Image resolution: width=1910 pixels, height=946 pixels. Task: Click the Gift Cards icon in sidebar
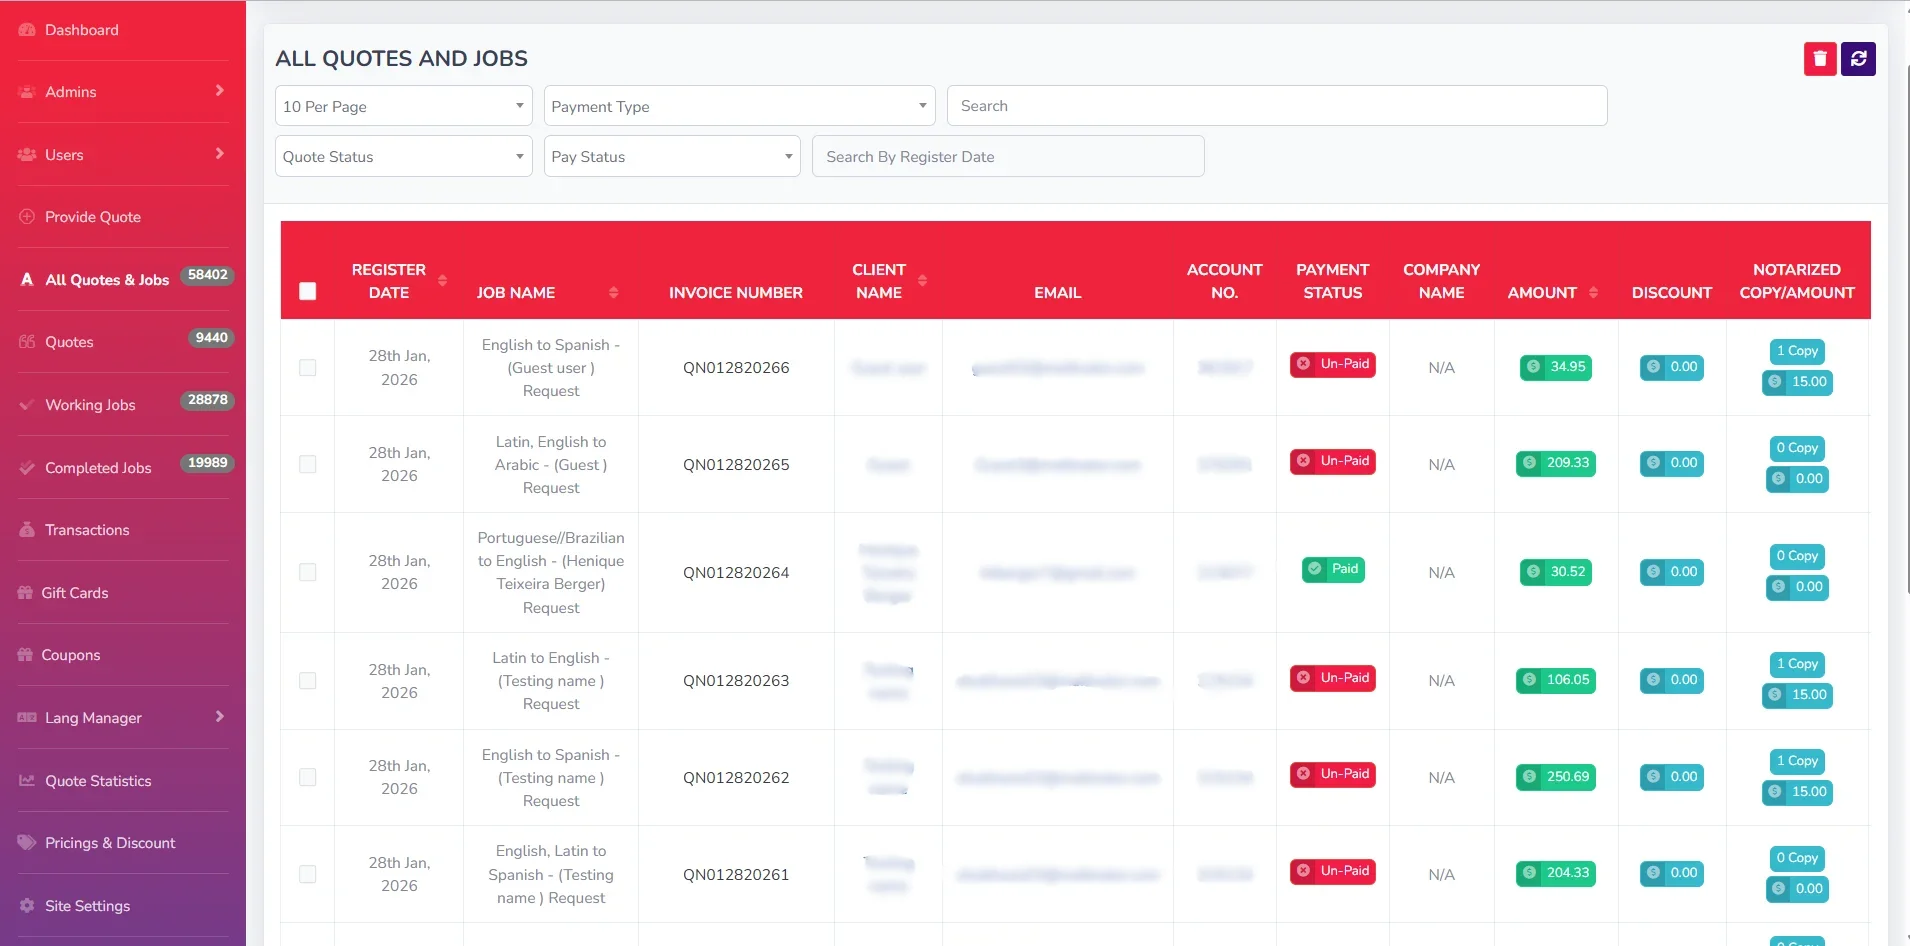(26, 593)
